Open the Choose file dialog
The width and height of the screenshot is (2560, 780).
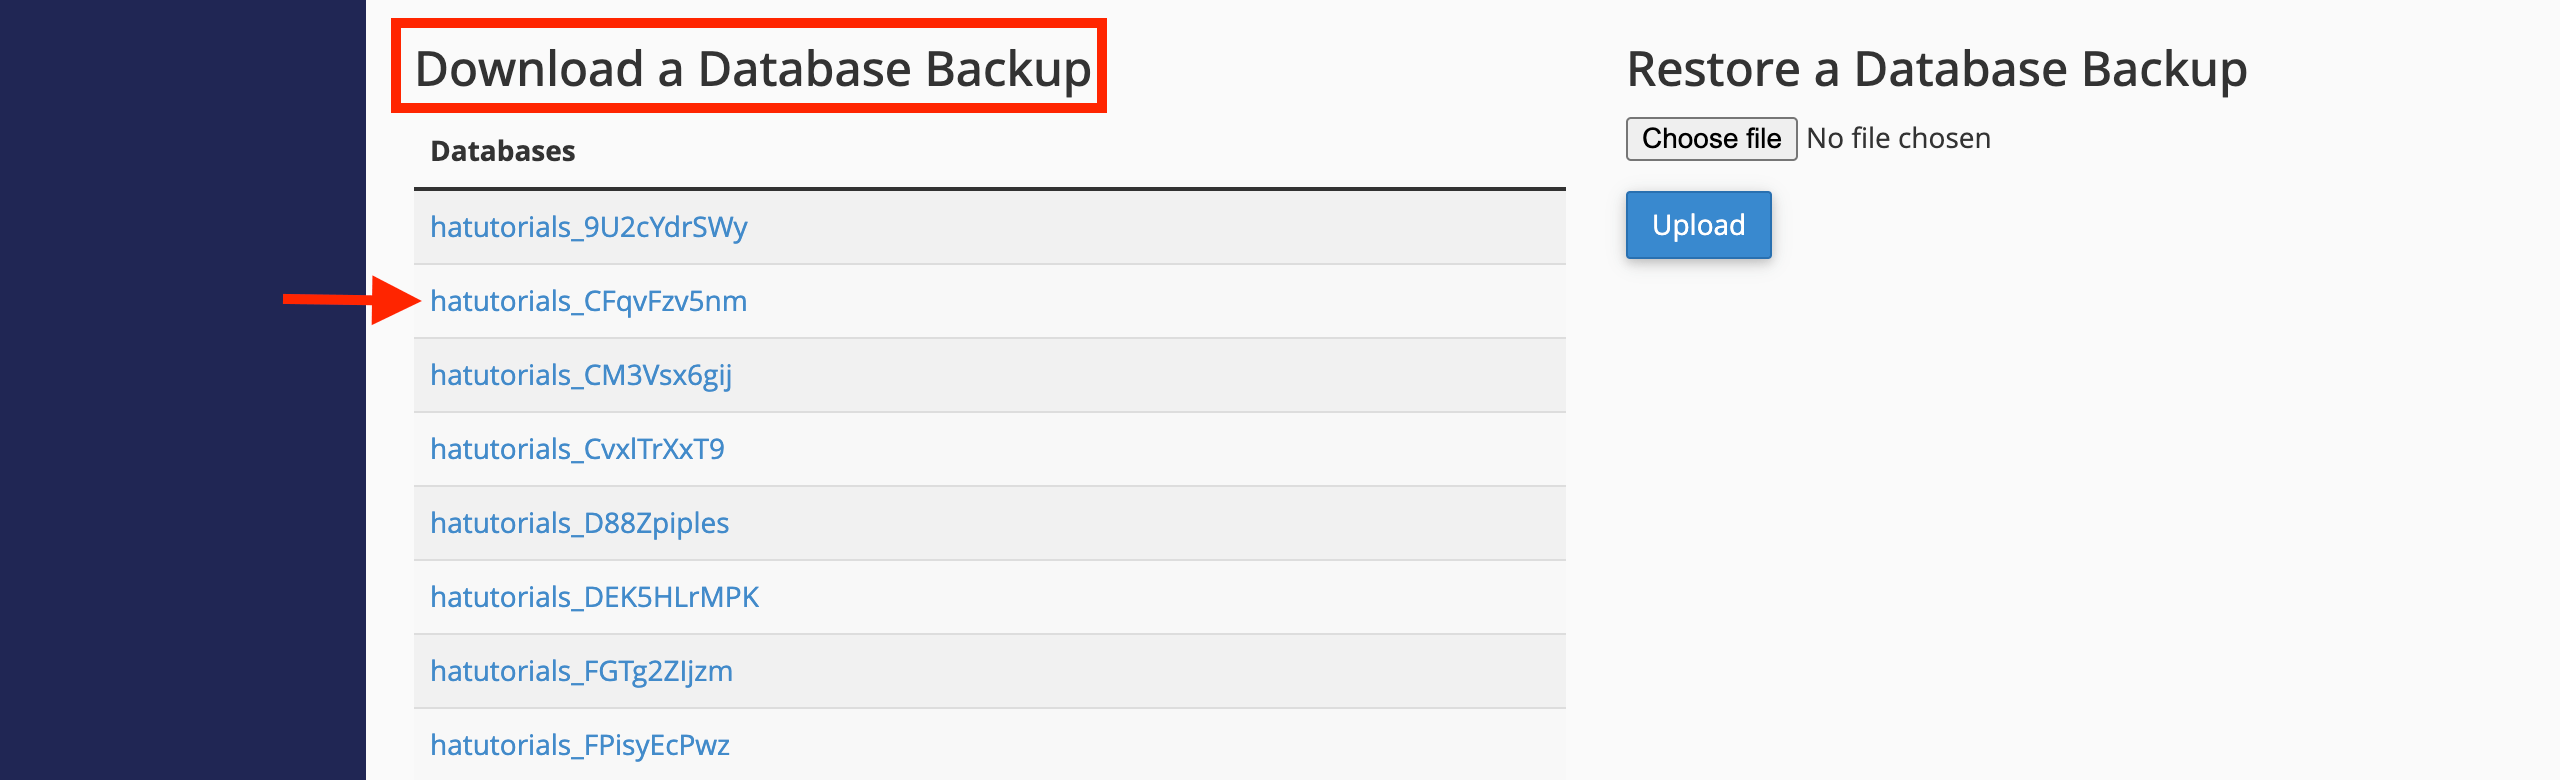[x=1710, y=138]
